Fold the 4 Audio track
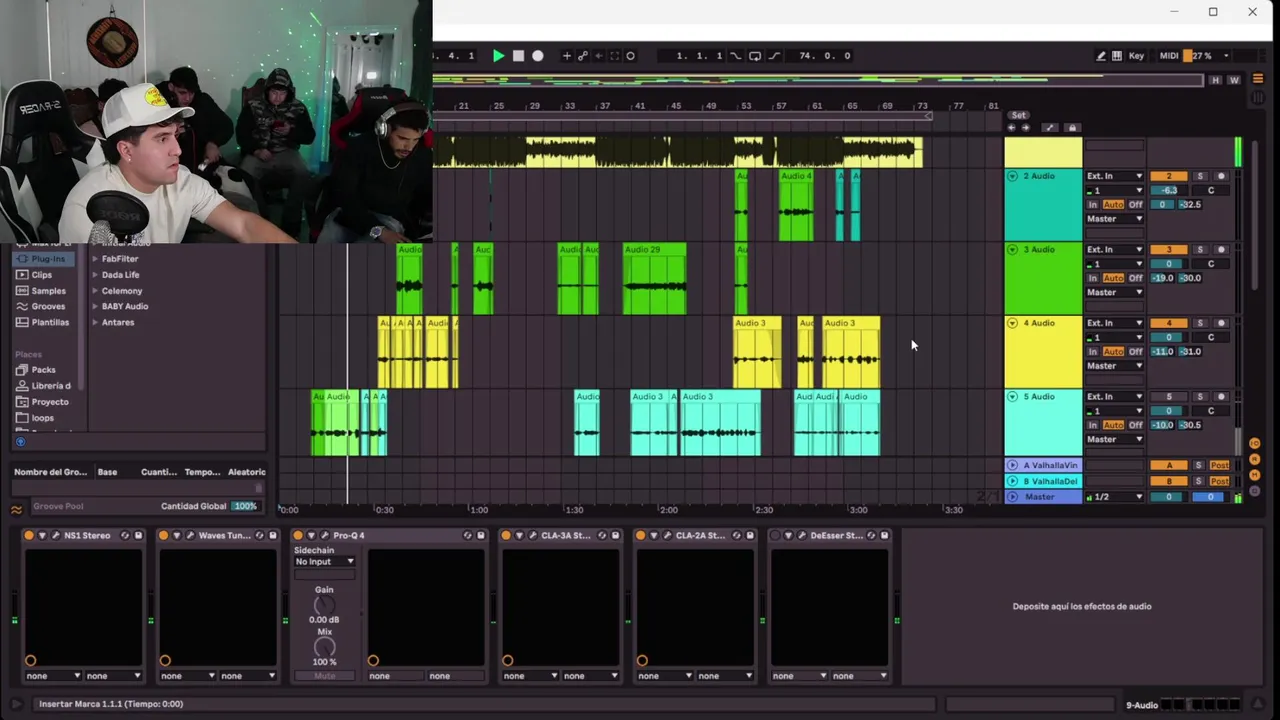1280x720 pixels. [x=1012, y=323]
